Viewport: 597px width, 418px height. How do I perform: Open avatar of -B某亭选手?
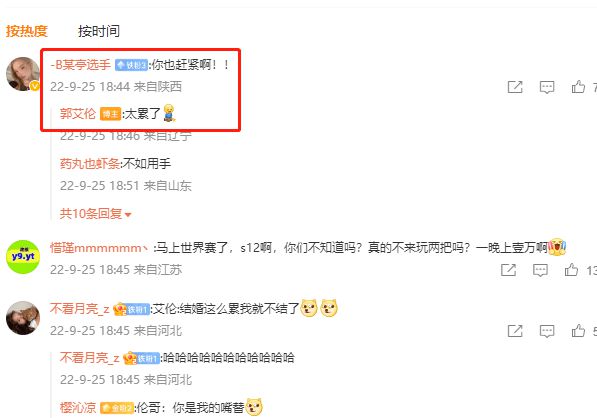click(x=23, y=74)
